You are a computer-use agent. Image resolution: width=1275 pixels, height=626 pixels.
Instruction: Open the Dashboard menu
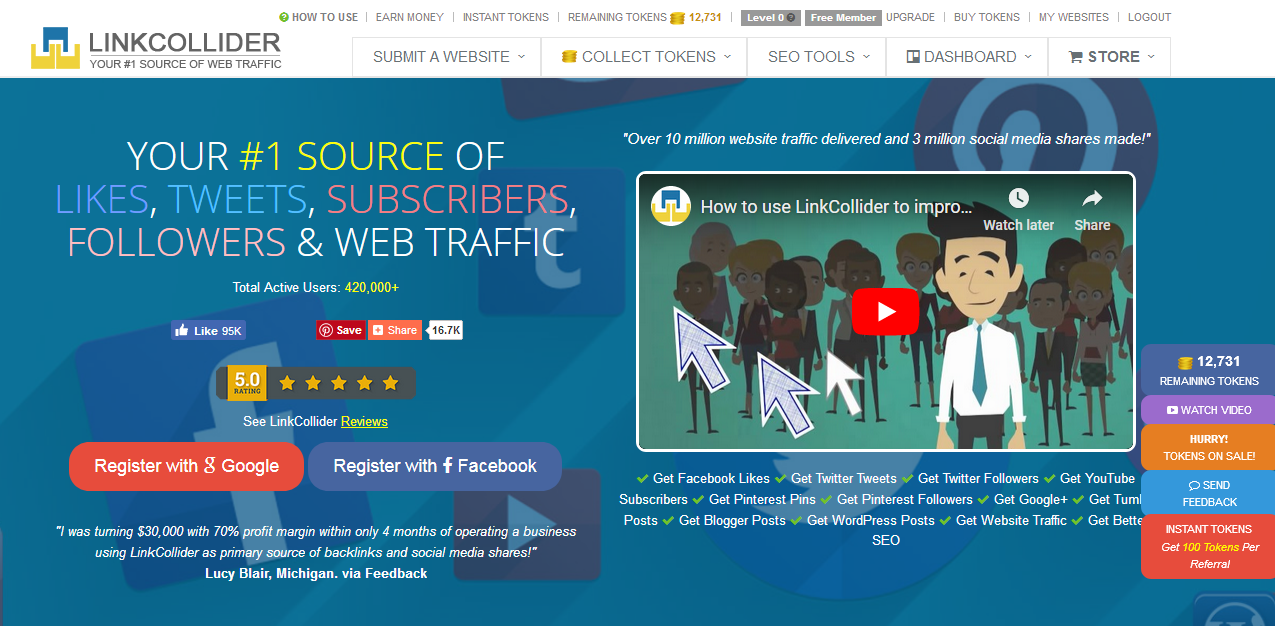click(x=967, y=57)
